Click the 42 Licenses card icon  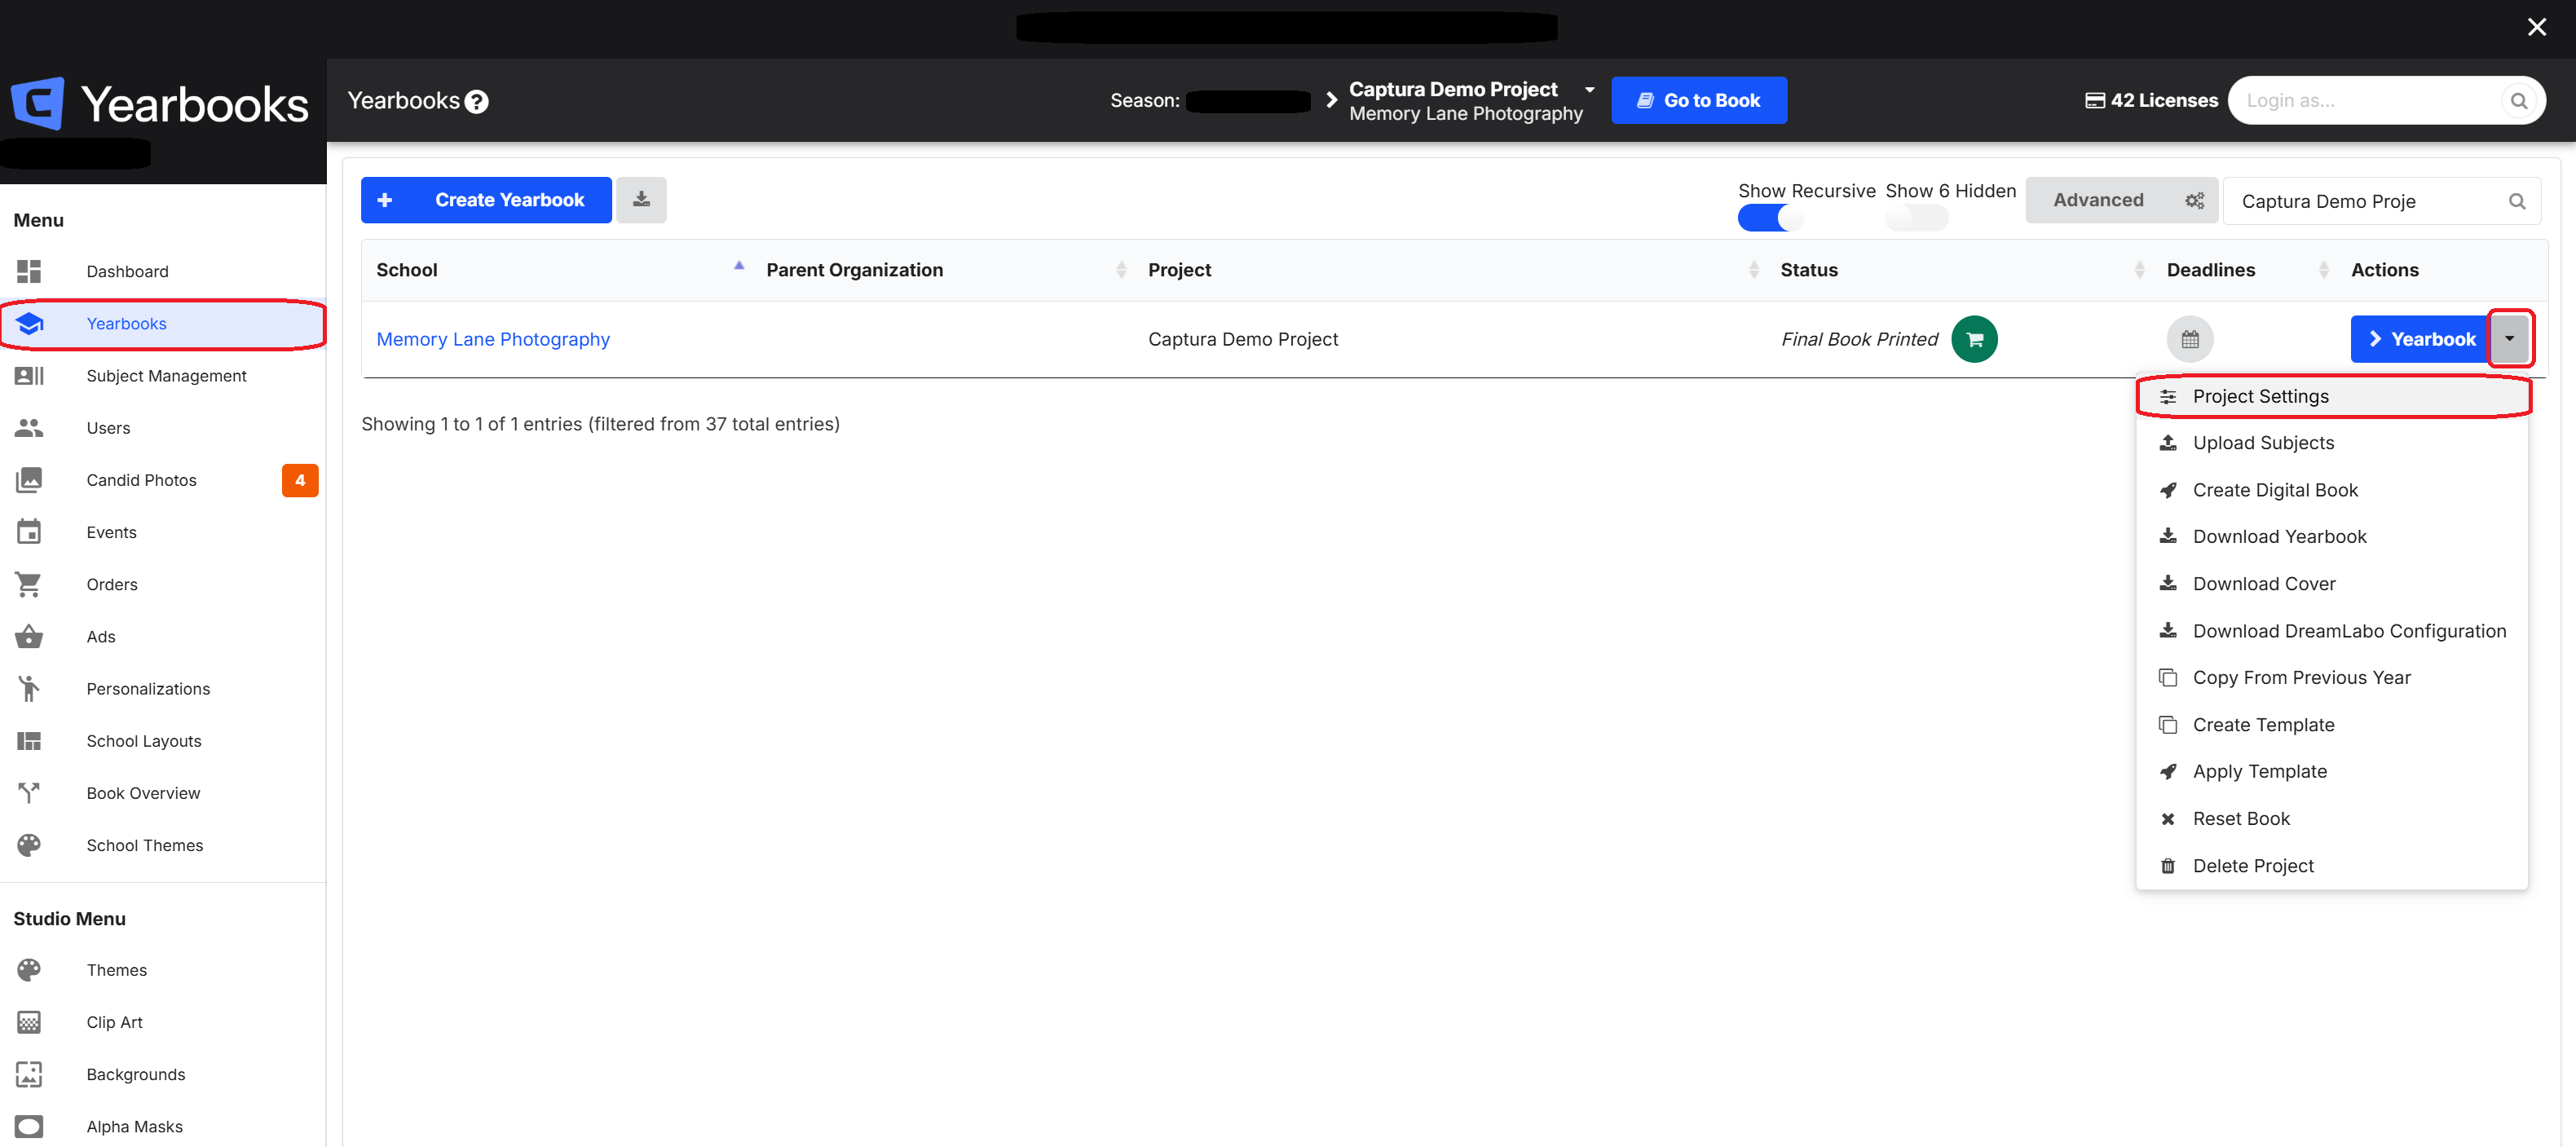2095,100
